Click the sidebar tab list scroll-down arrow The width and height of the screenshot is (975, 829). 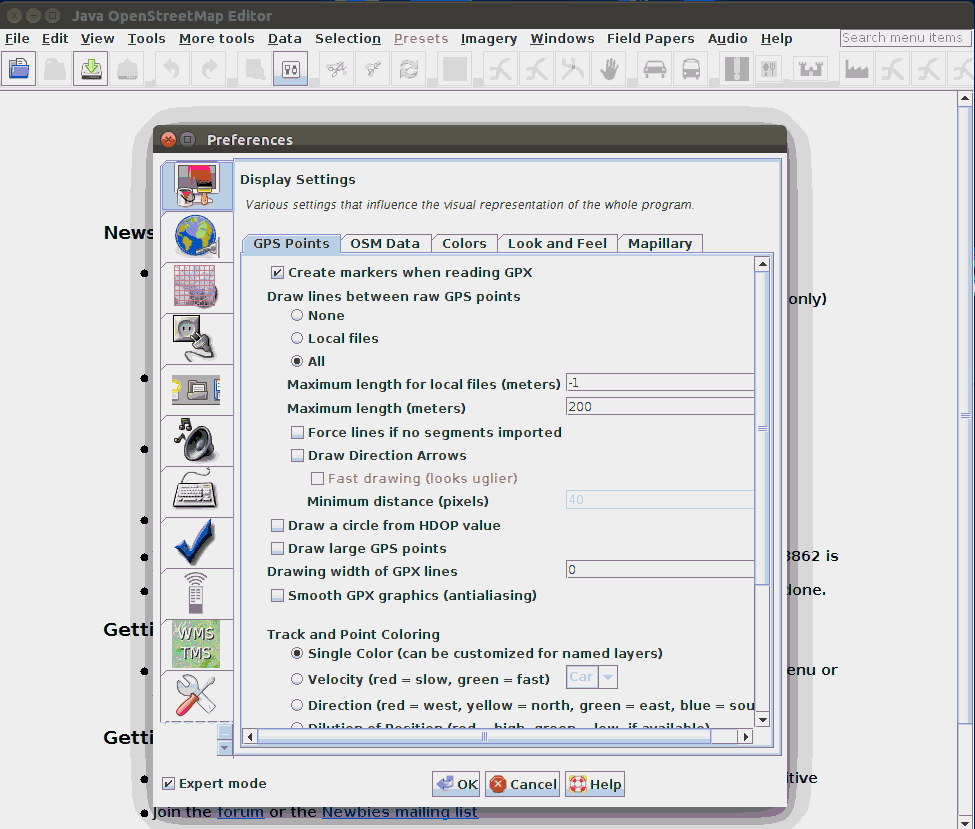point(225,747)
